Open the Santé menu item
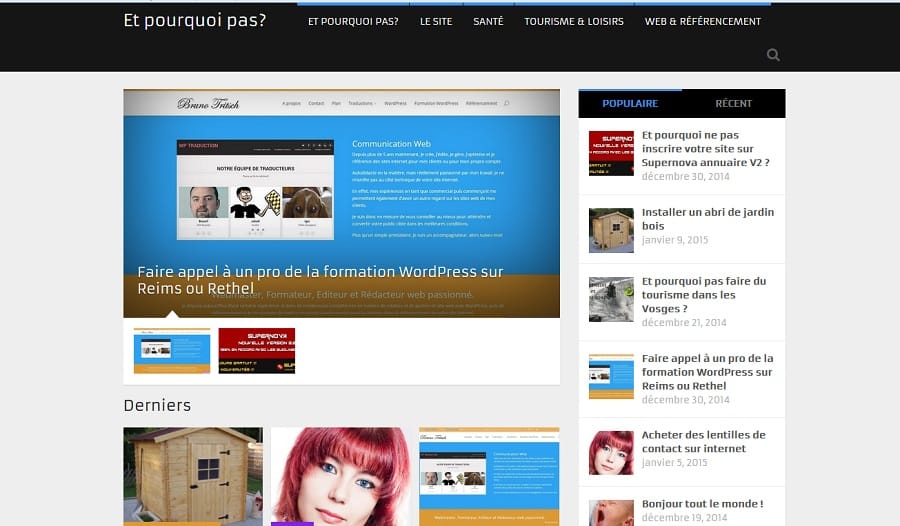Screen dimensions: 900x526 coord(488,21)
